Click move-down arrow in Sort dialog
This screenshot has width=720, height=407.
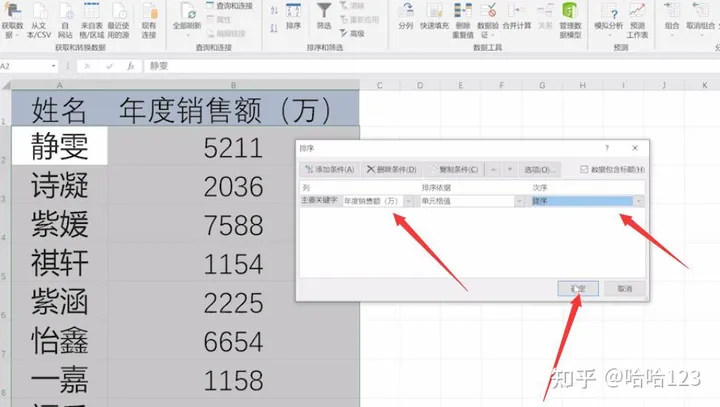(x=510, y=170)
